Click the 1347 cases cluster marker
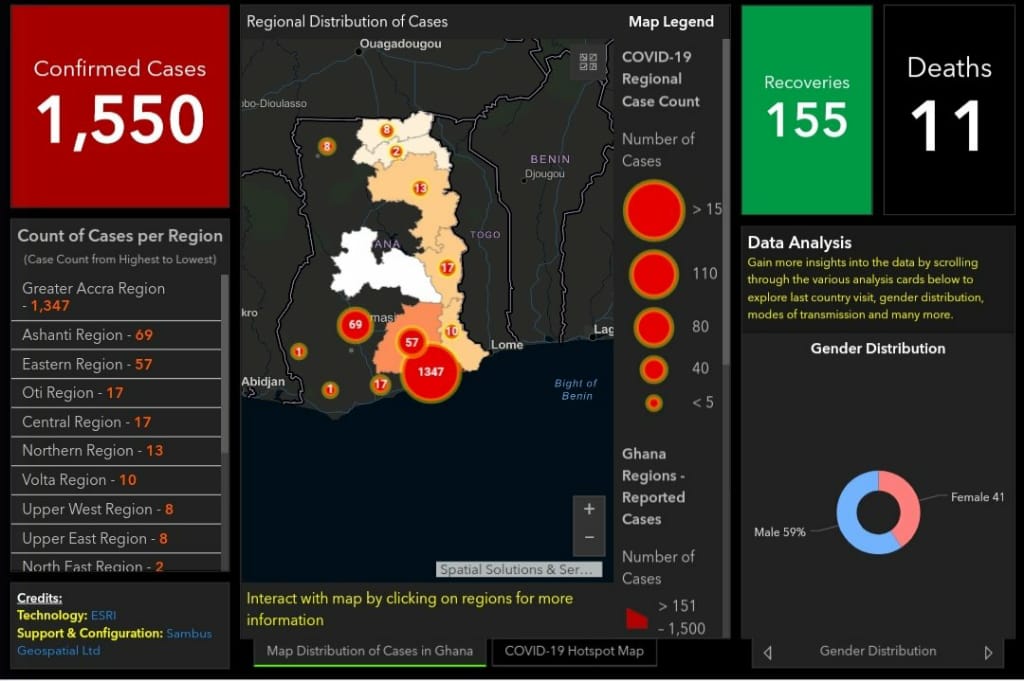Viewport: 1024px width, 681px height. click(430, 372)
